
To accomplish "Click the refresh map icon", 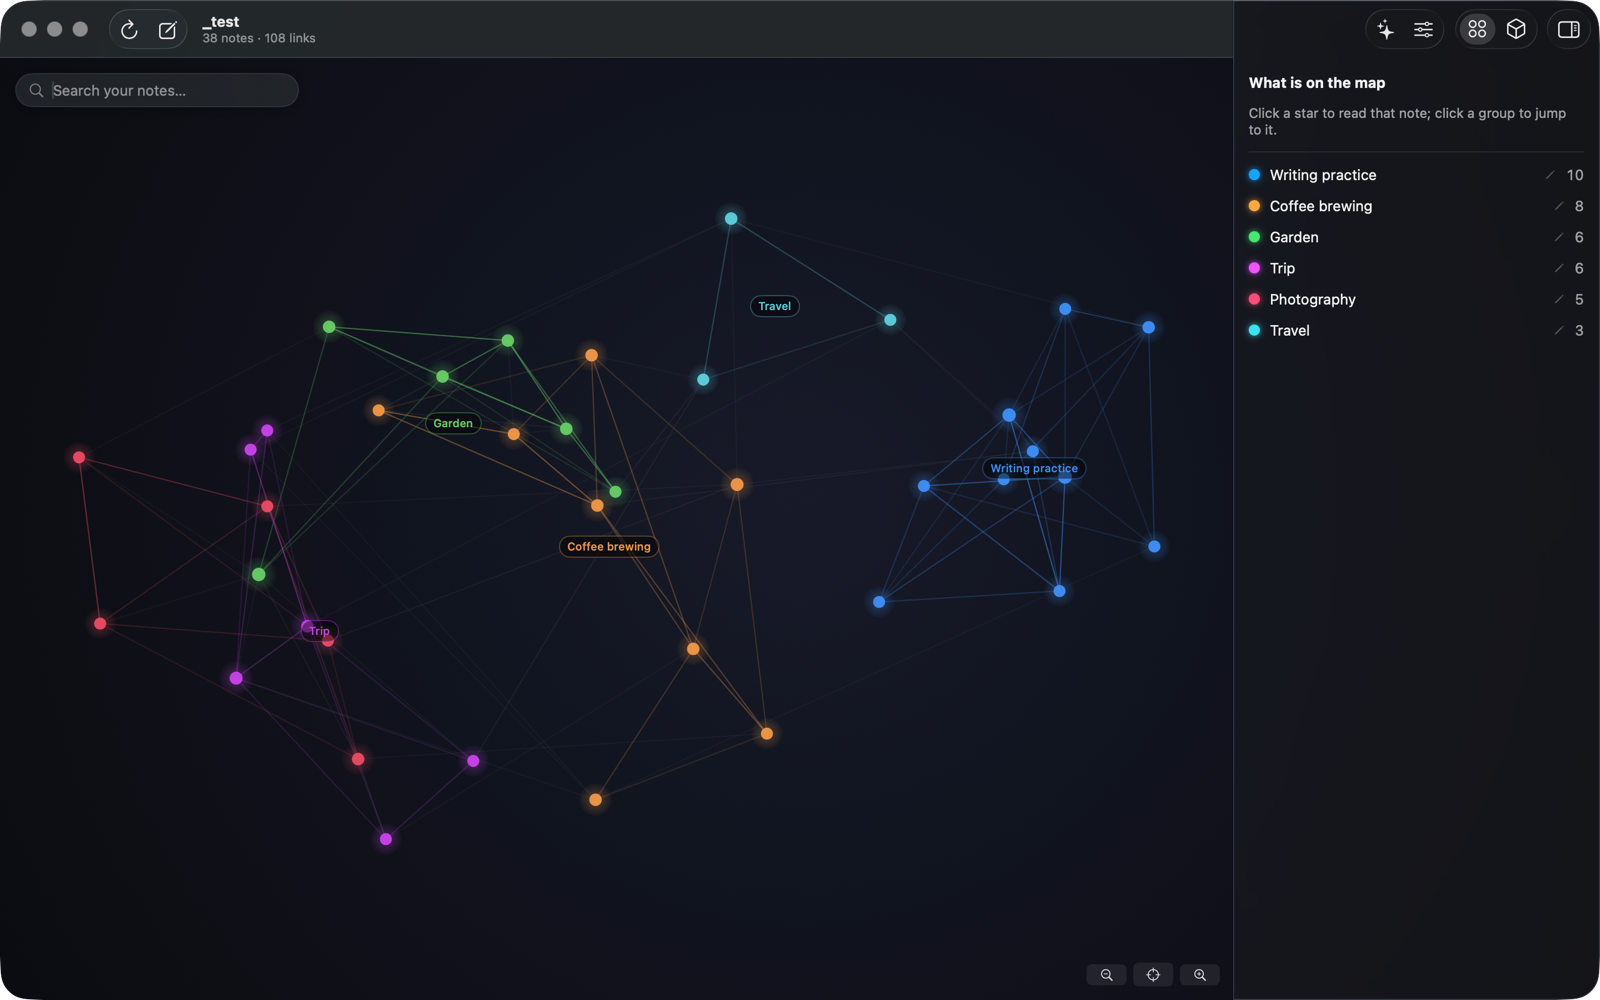I will pos(129,30).
